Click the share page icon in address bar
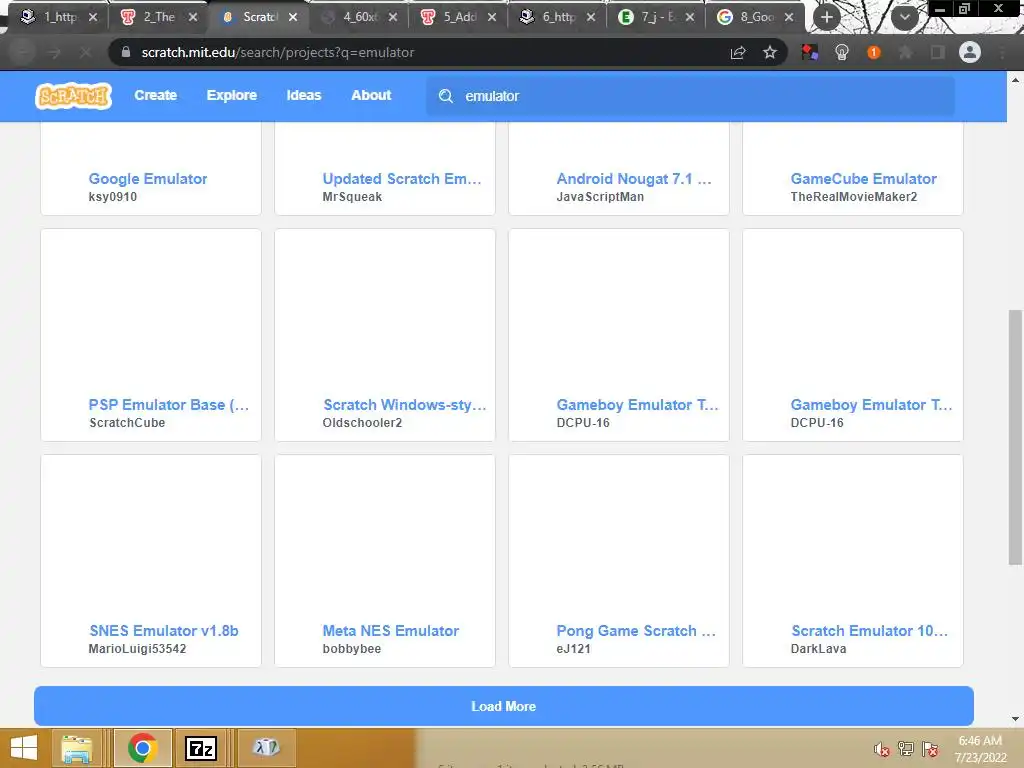This screenshot has height=768, width=1024. tap(738, 52)
